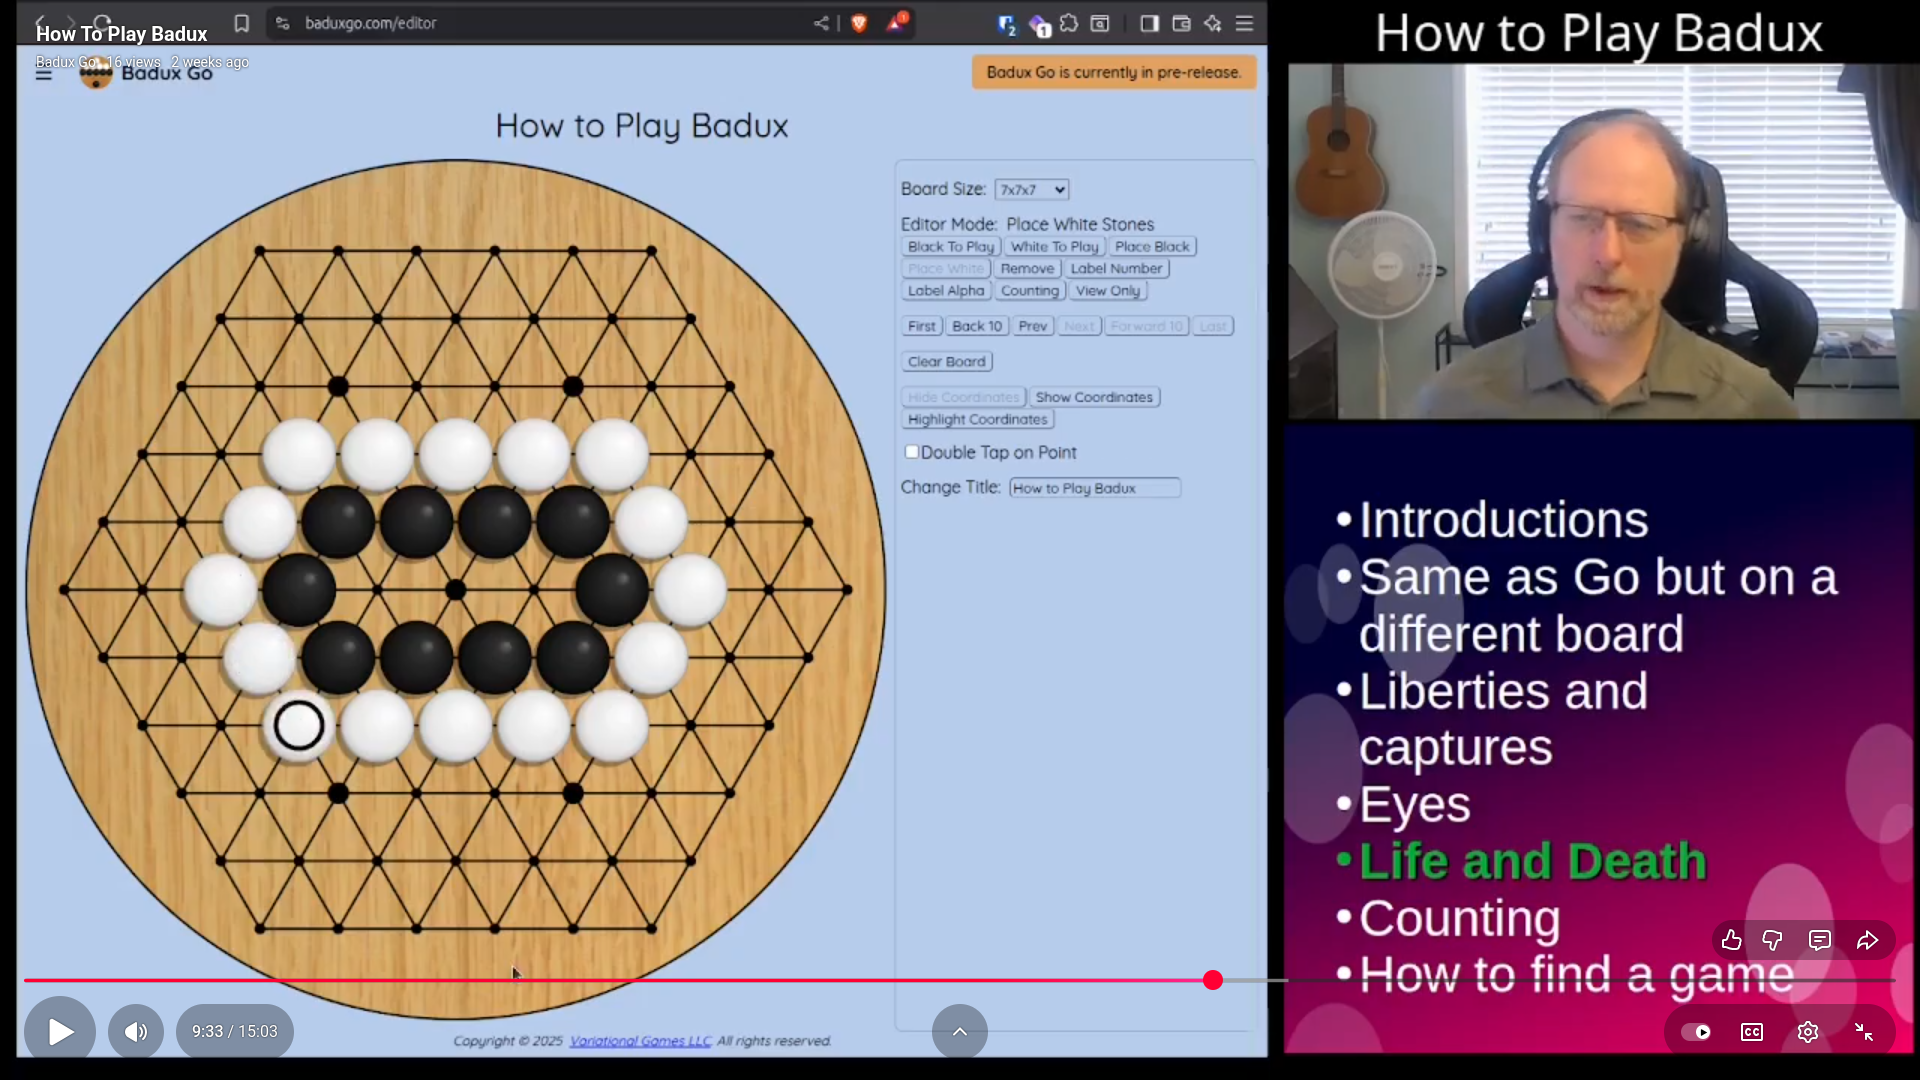The width and height of the screenshot is (1920, 1080).
Task: Mute the video using the speaker icon
Action: pos(135,1031)
